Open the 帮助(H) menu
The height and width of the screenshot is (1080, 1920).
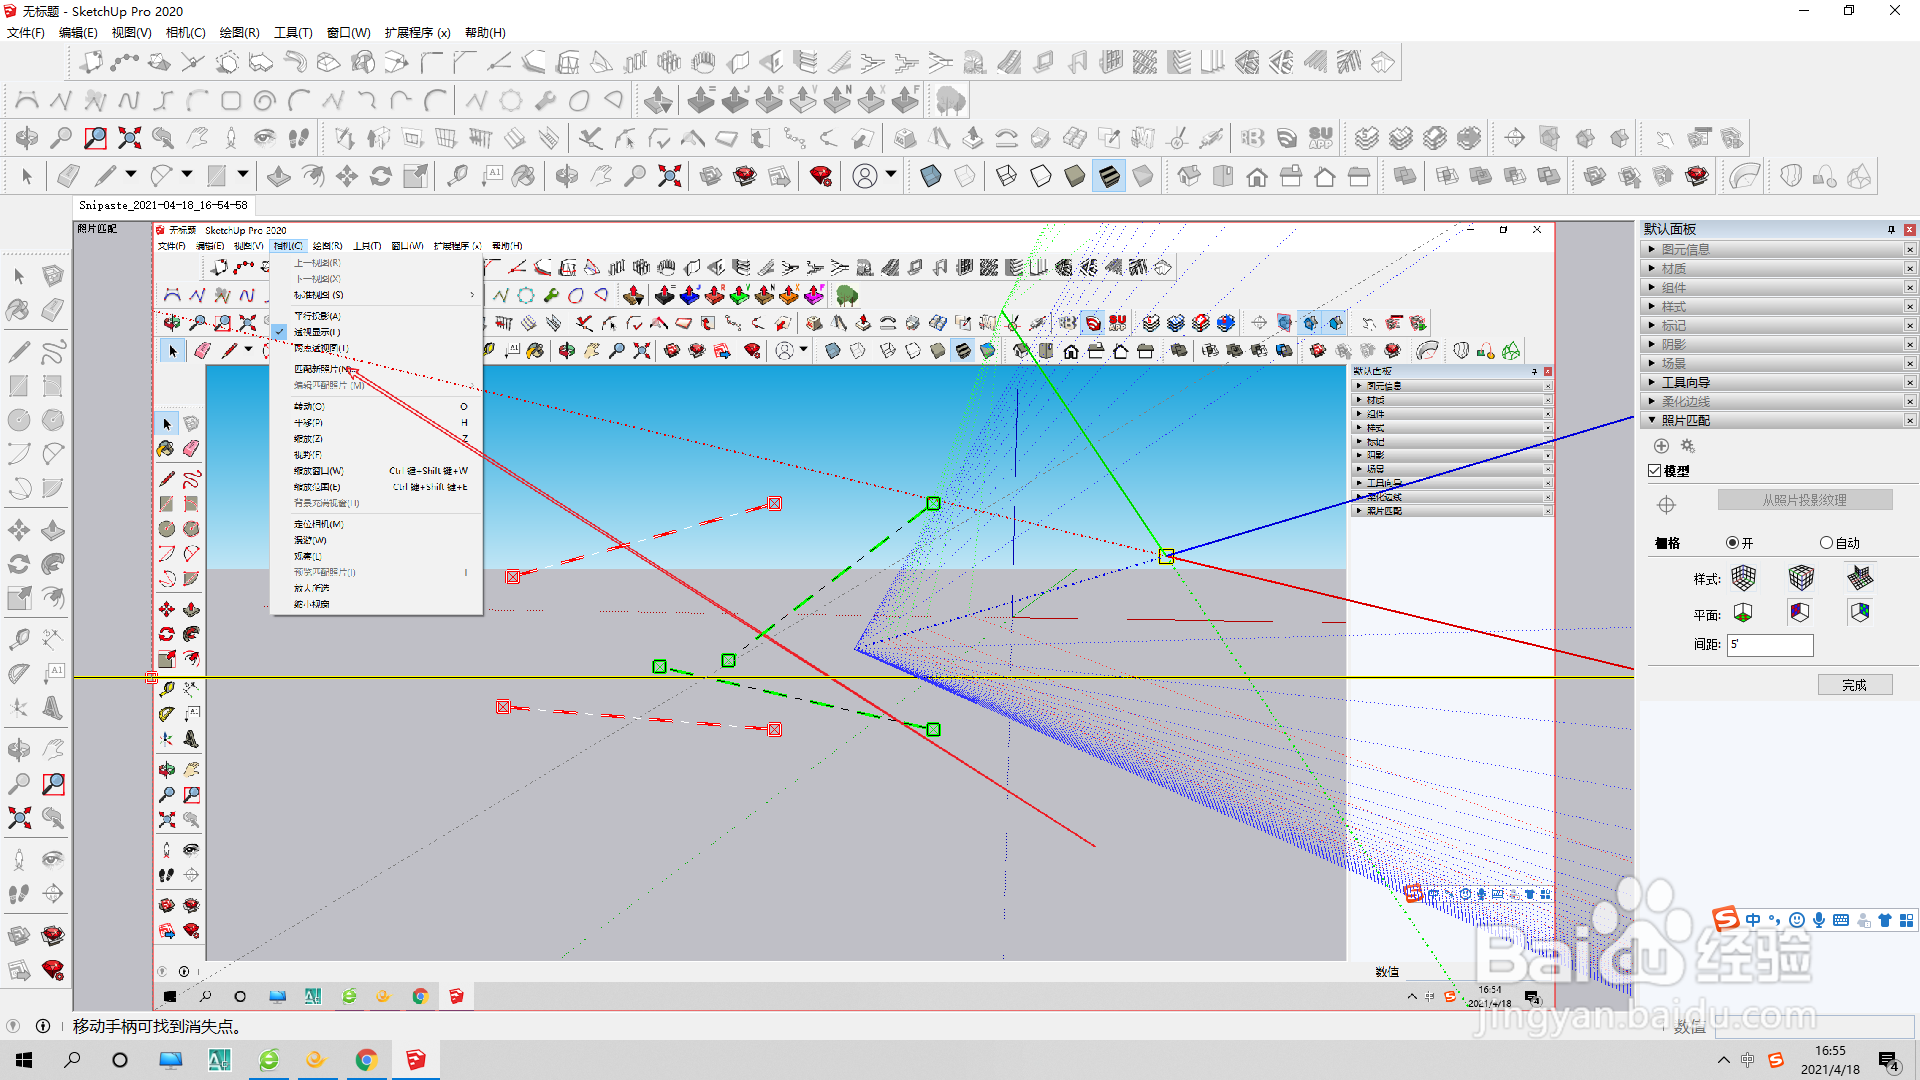coord(485,33)
